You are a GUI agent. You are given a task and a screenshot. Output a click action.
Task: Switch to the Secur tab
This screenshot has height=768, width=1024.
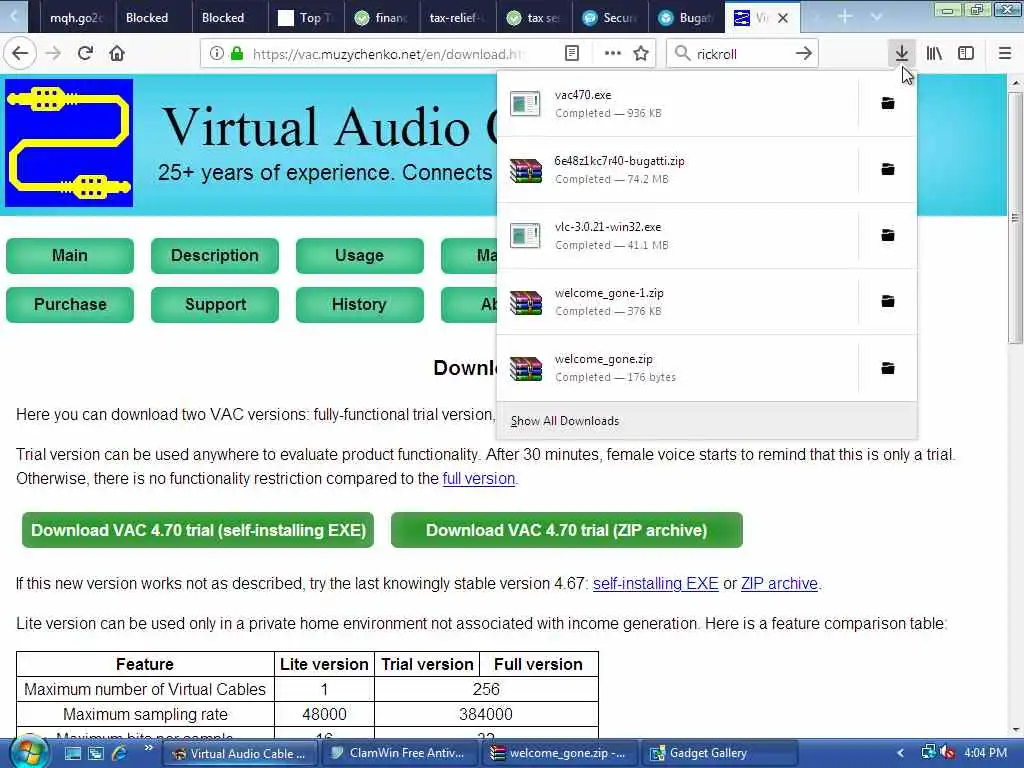(x=610, y=18)
